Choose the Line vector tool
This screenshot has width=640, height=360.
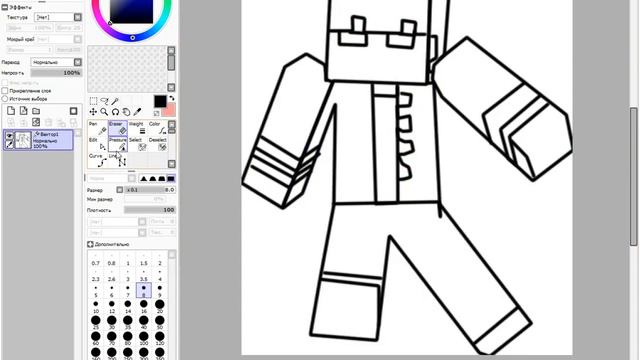point(118,160)
